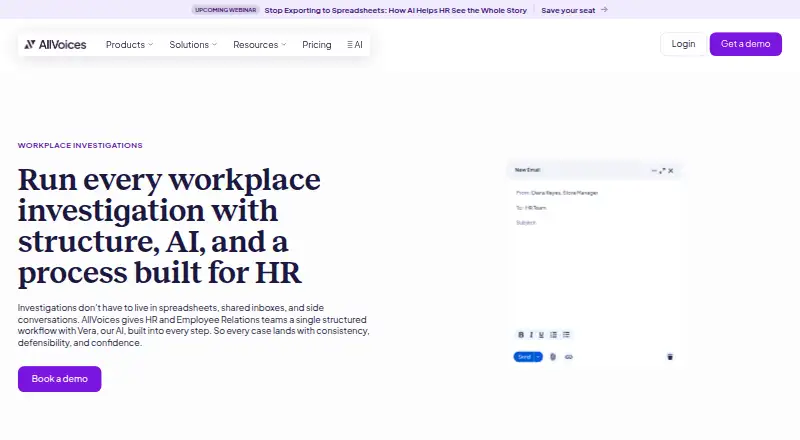The width and height of the screenshot is (800, 440).
Task: Click the 'Run every workplace investigation' headline
Action: pos(169,226)
